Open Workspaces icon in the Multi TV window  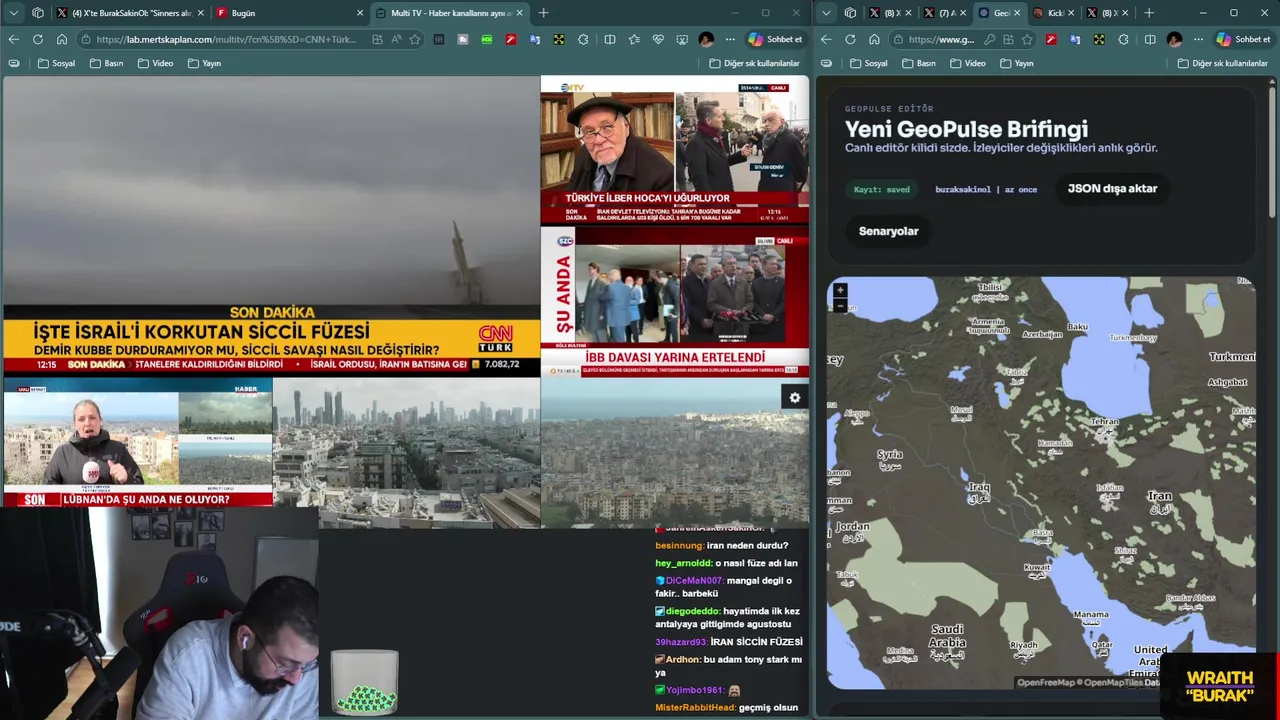(38, 13)
